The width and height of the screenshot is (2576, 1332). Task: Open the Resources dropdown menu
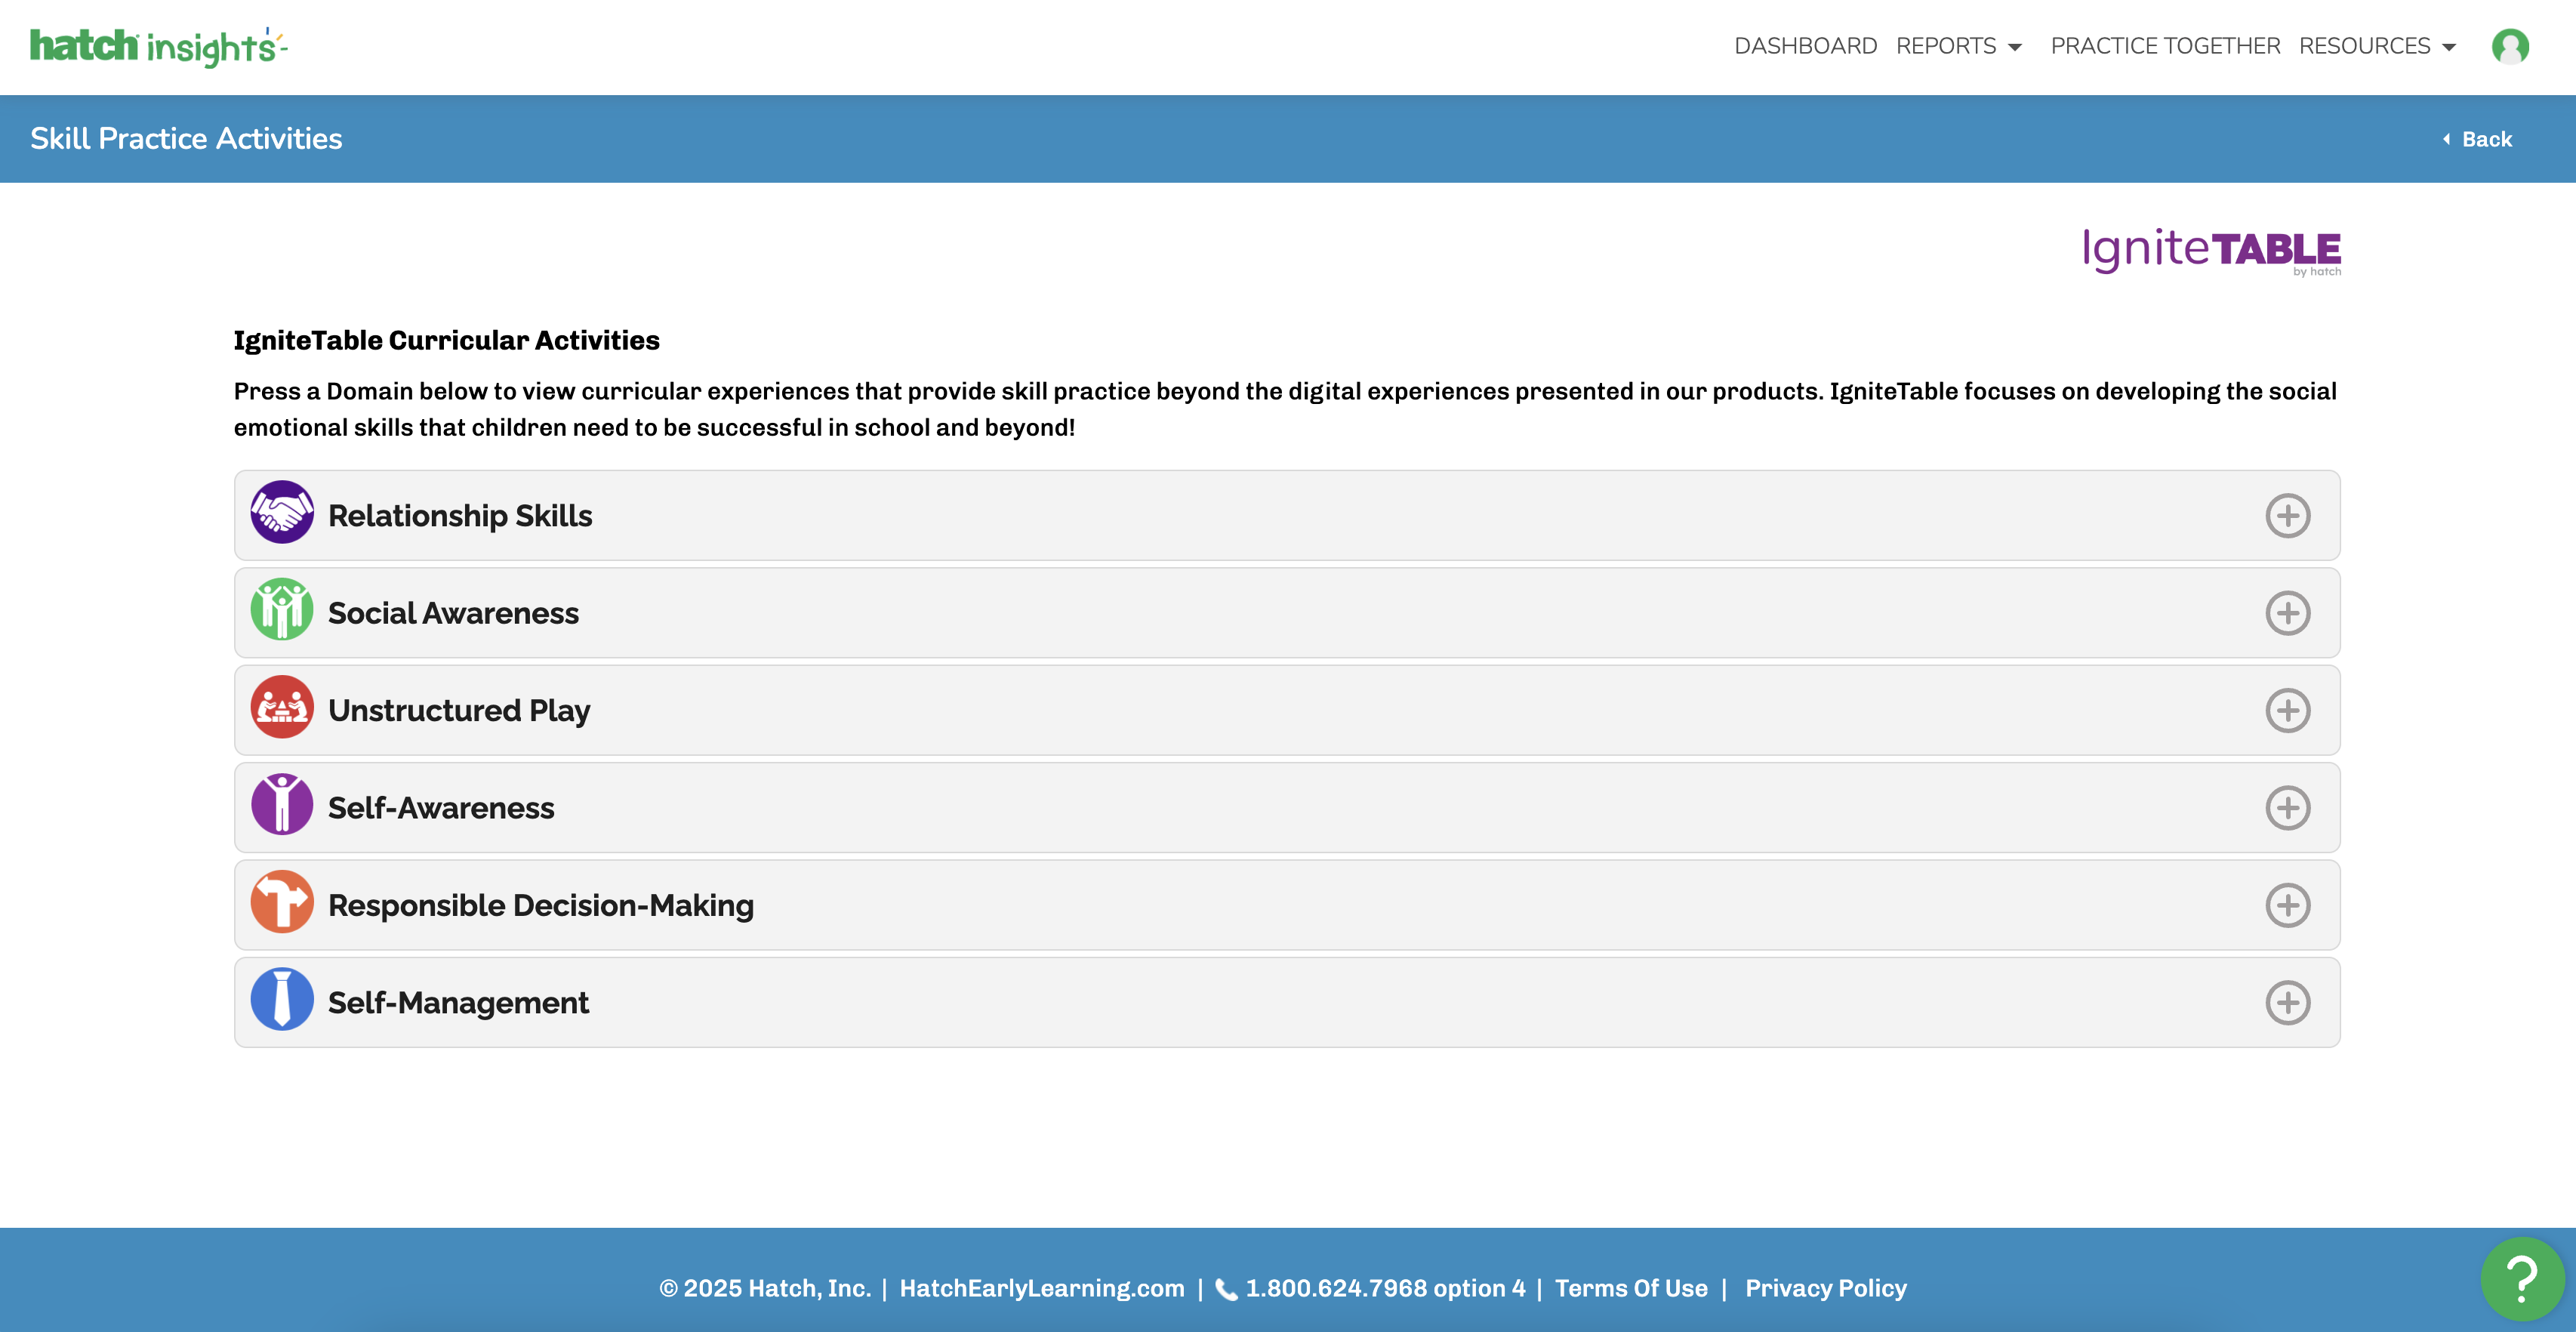pos(2377,46)
